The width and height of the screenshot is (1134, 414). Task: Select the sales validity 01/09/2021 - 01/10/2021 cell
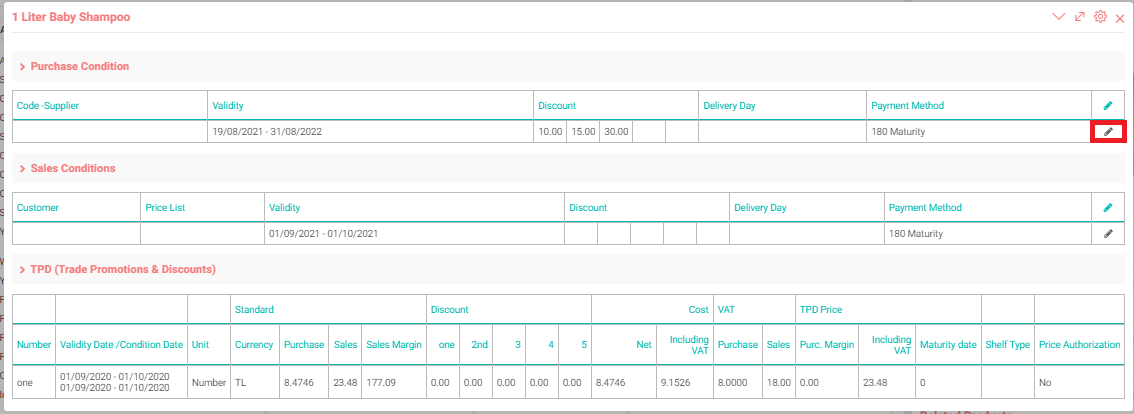(324, 233)
